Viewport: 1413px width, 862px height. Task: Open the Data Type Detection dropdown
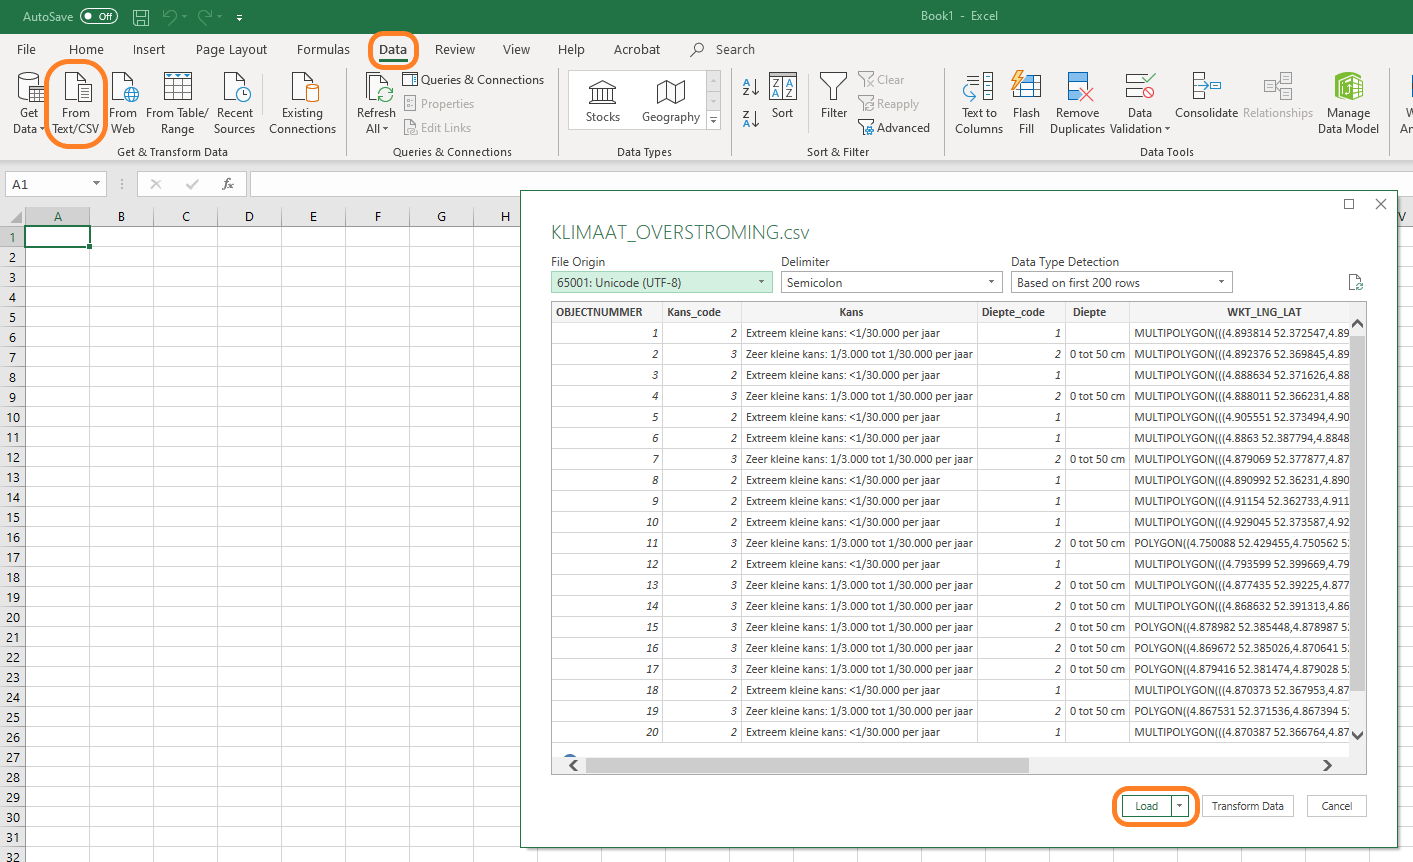[x=1120, y=281]
